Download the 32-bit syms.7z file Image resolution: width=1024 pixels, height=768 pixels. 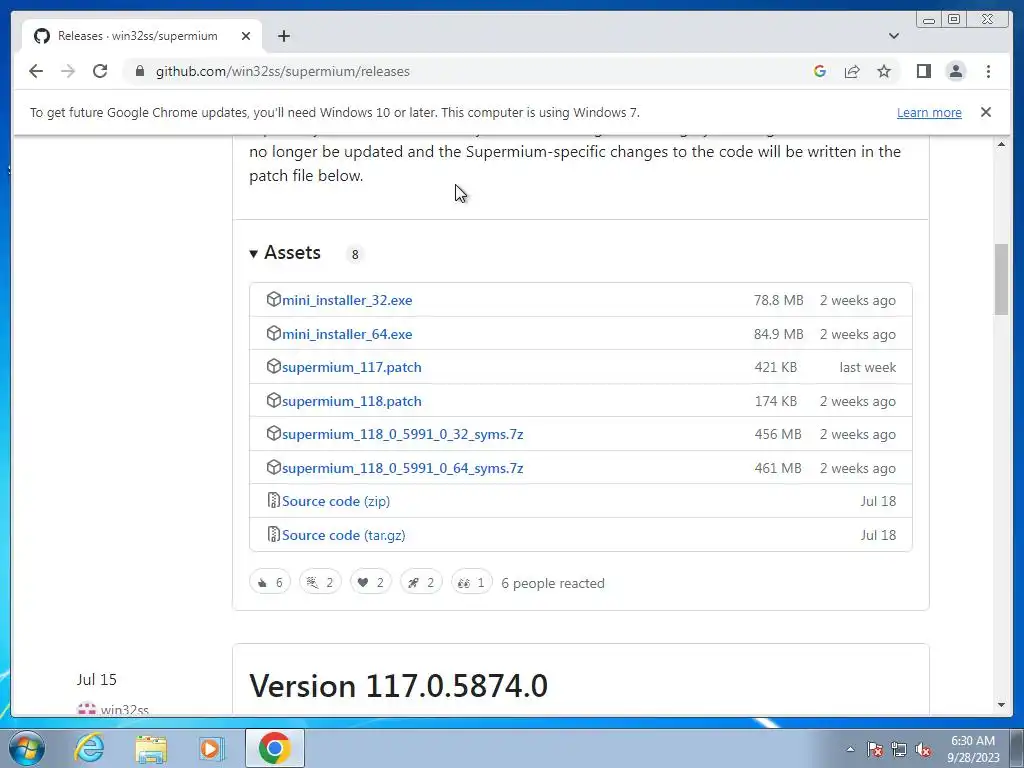coord(402,434)
